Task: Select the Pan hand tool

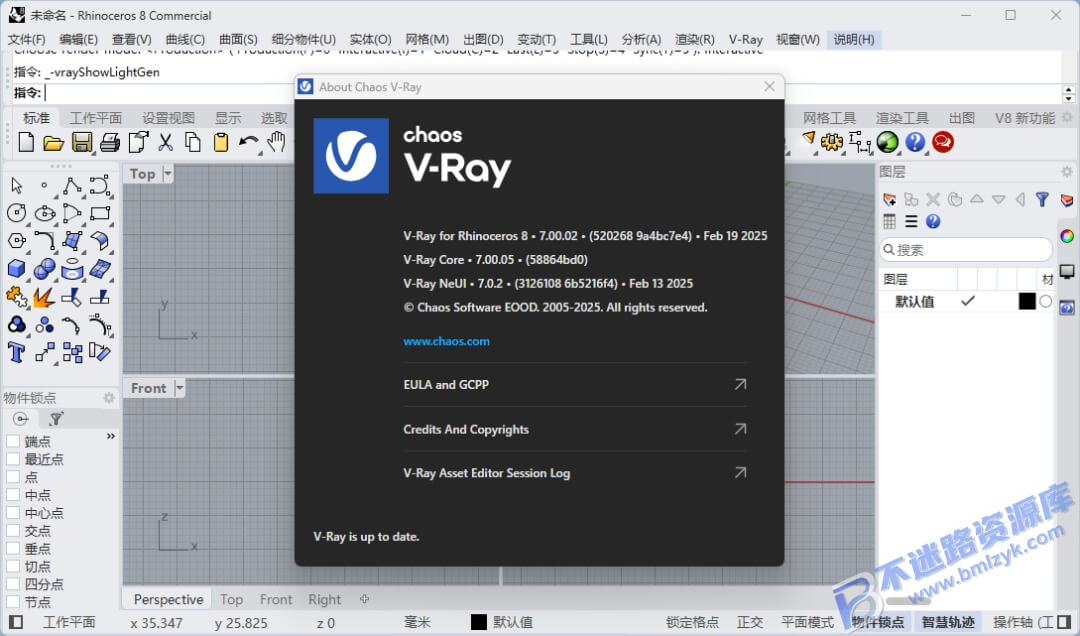Action: click(x=276, y=142)
